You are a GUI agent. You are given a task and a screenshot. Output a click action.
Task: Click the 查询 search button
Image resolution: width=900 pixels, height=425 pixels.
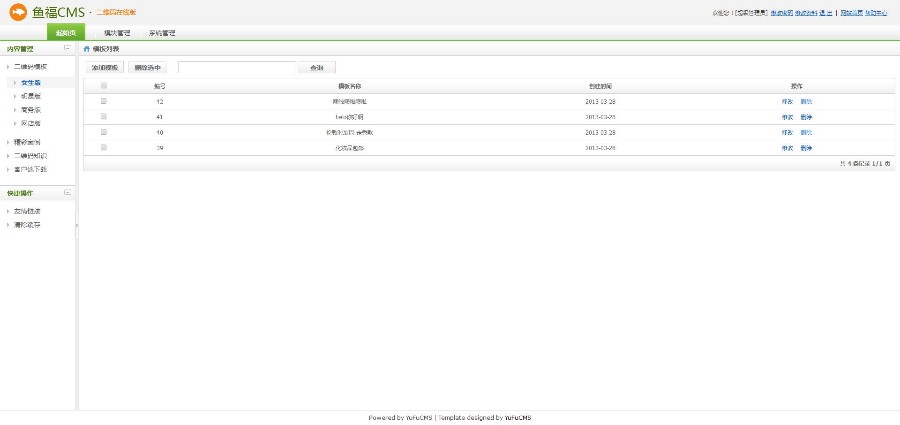(x=316, y=68)
